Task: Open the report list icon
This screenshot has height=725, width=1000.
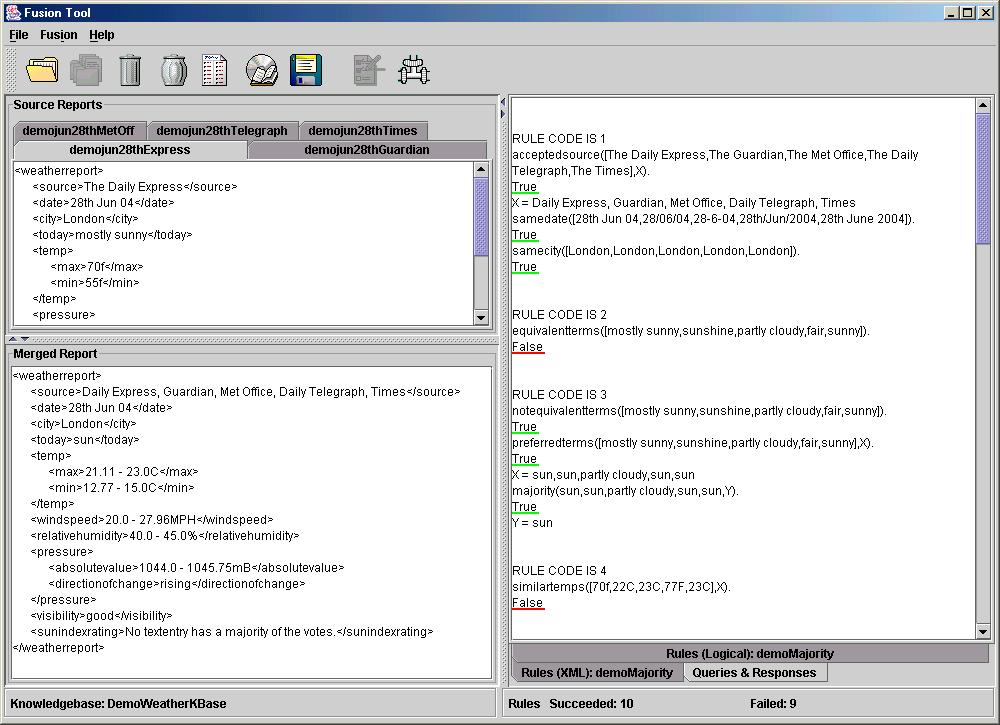Action: point(215,69)
